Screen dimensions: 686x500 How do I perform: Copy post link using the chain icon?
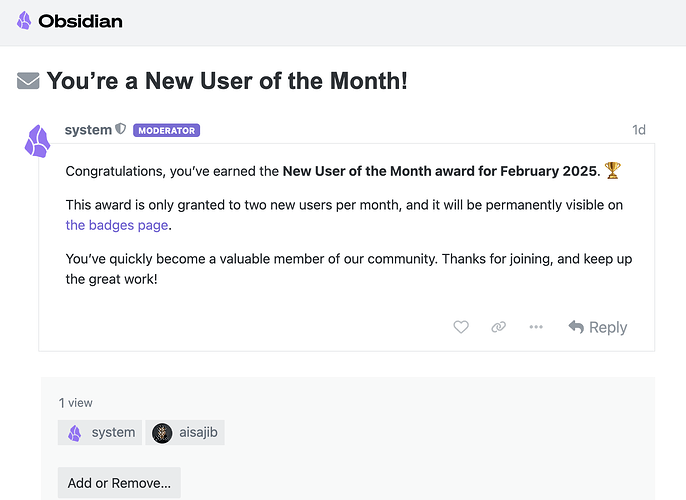click(498, 327)
